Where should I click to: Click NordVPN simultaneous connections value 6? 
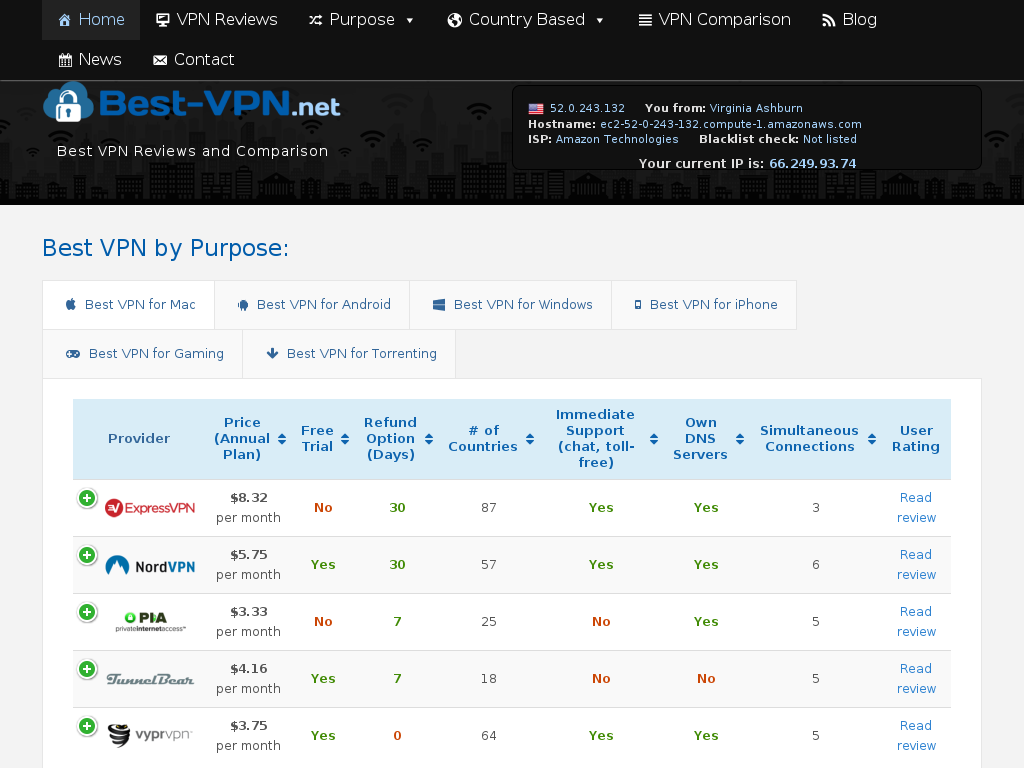[816, 565]
